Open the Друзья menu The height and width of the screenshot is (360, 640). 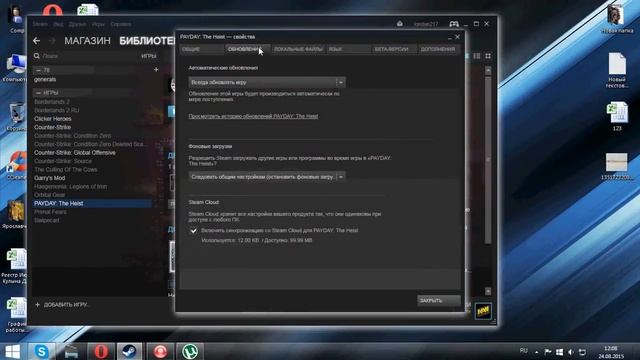point(77,24)
